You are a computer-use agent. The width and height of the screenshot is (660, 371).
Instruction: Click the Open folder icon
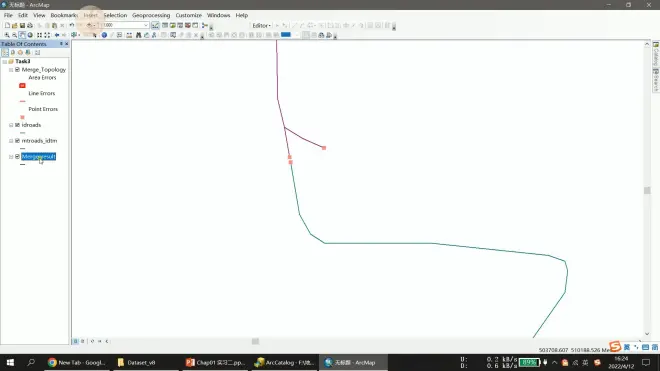[15, 25]
